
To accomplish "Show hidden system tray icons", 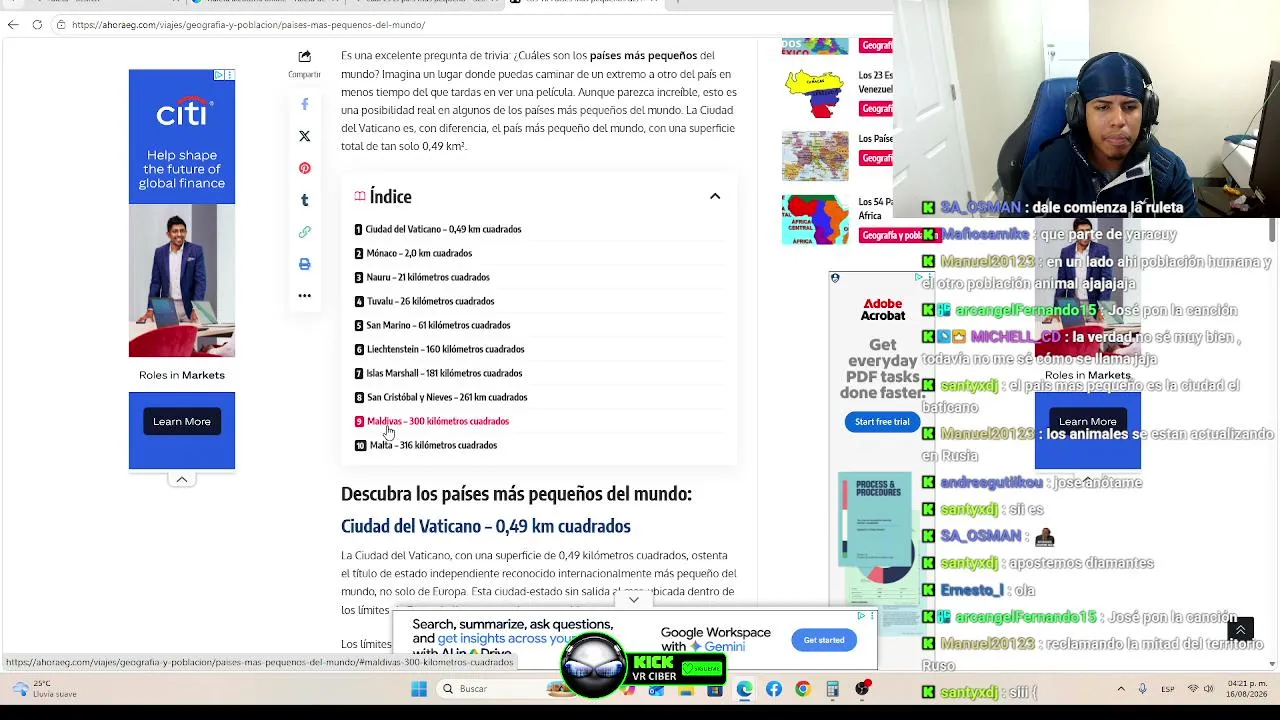I will click(x=1121, y=689).
